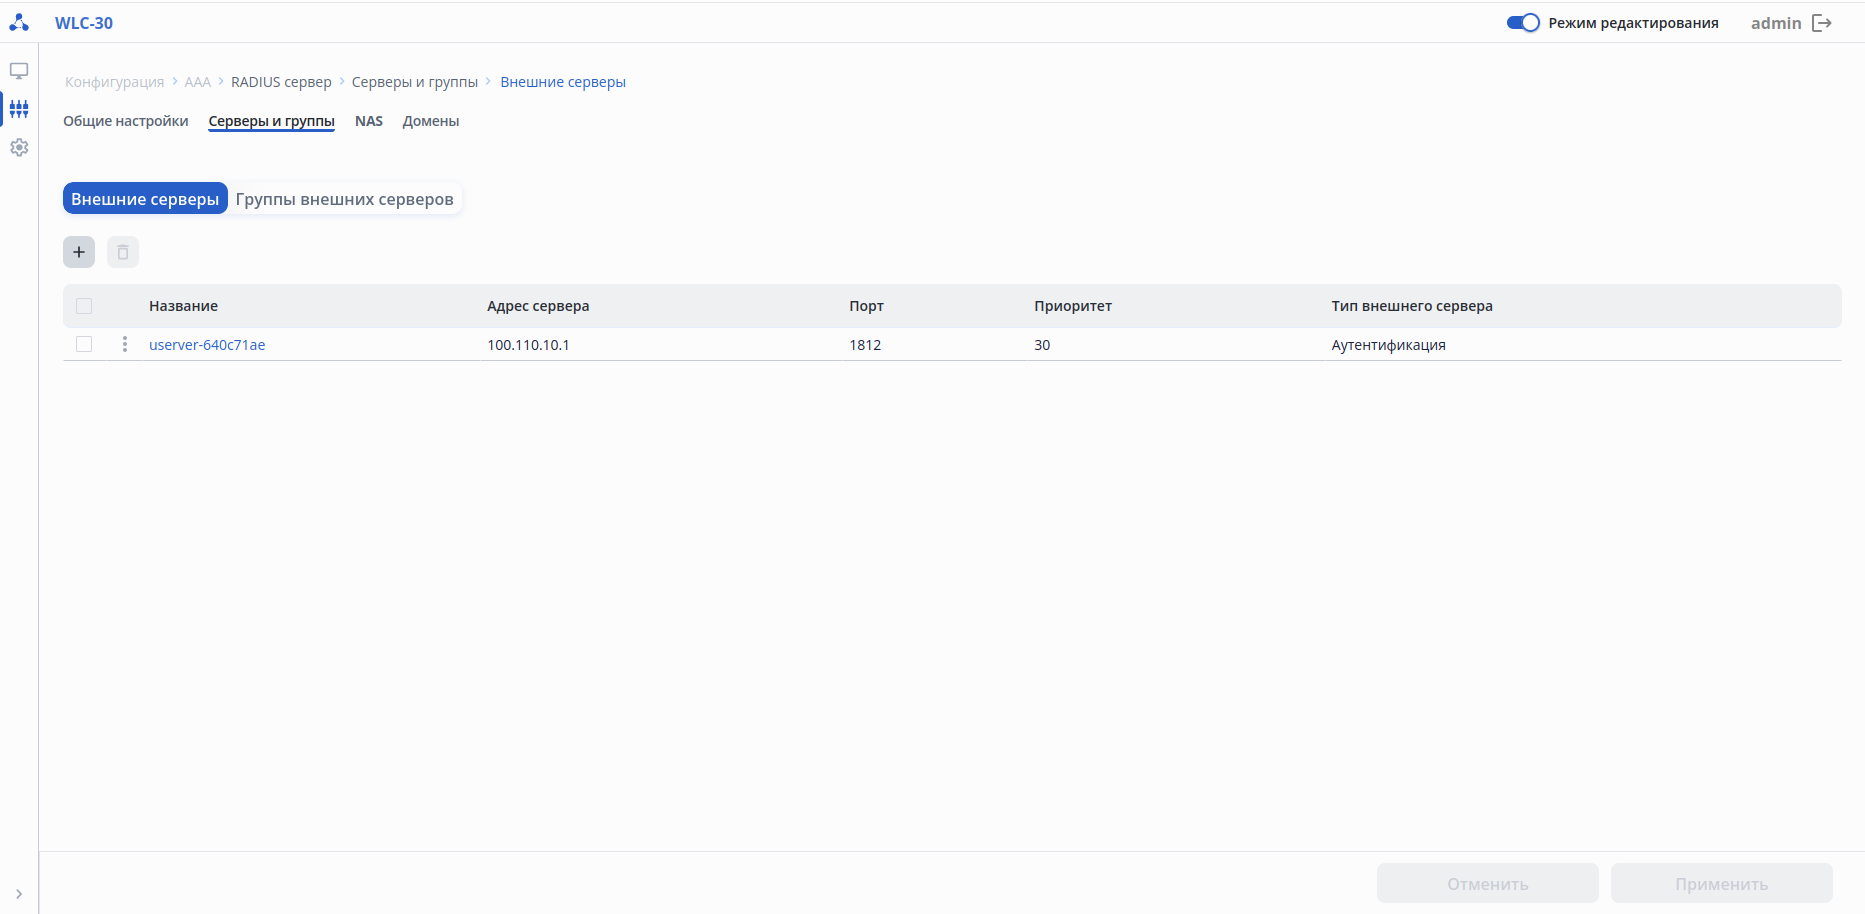The image size is (1865, 914).
Task: Click the trash delete icon
Action: 123,252
